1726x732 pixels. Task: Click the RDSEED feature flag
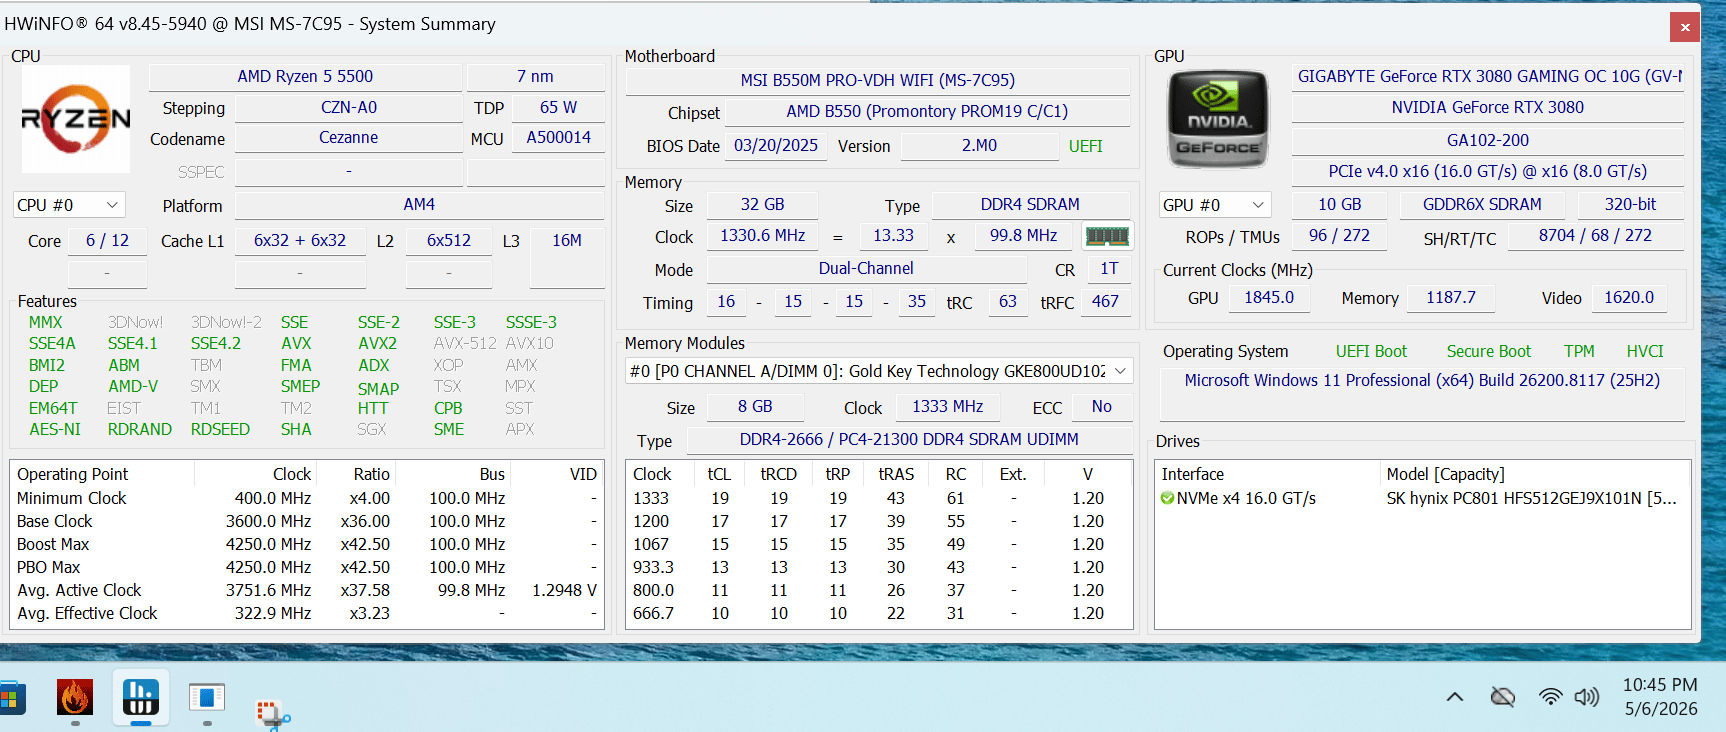pos(220,430)
